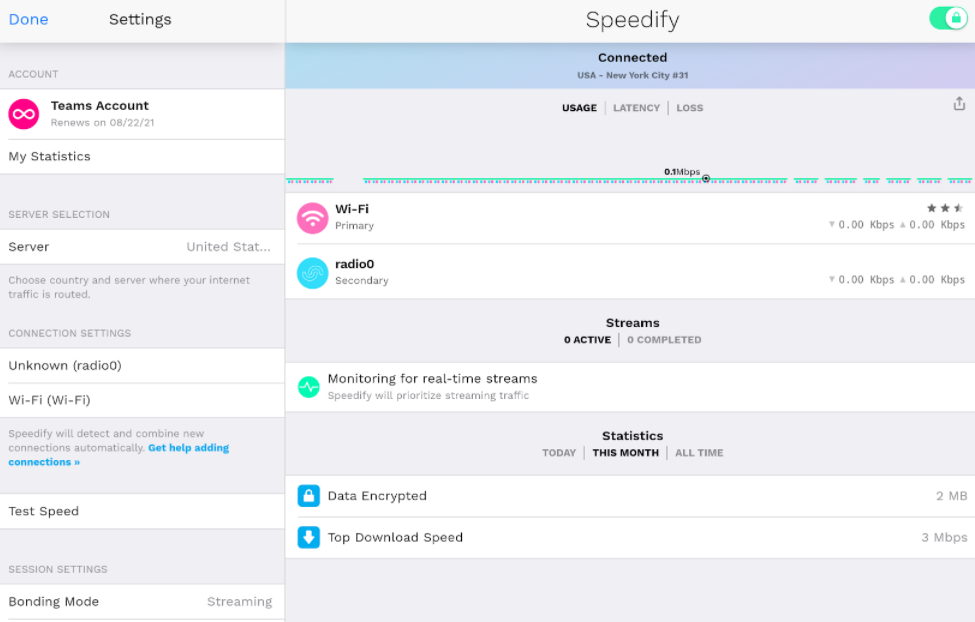Viewport: 975px width, 622px height.
Task: Open the share/export icon on the graph
Action: (959, 103)
